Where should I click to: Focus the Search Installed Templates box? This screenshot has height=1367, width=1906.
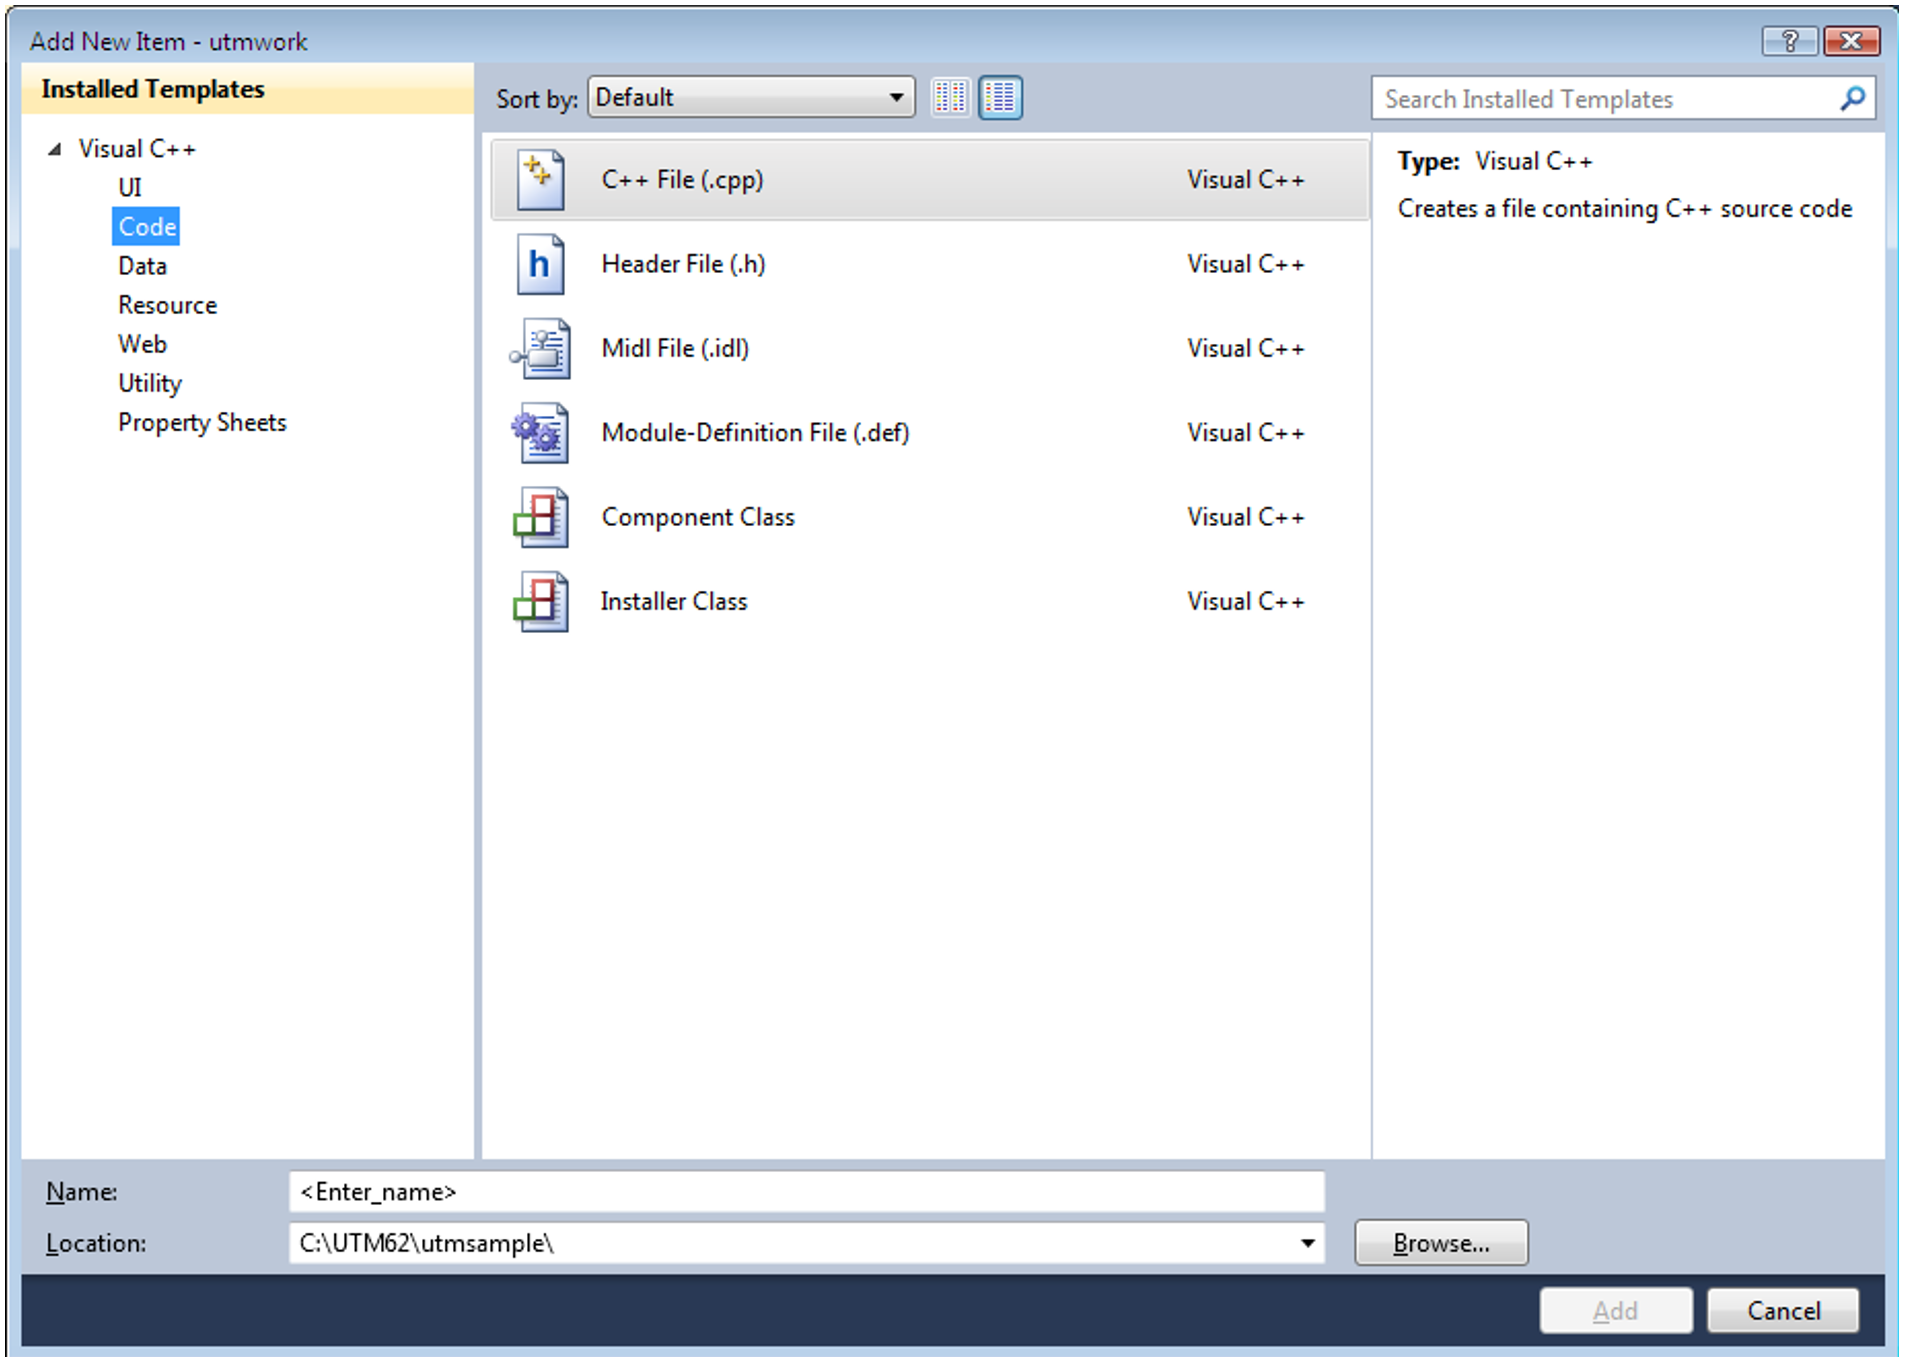click(1605, 99)
